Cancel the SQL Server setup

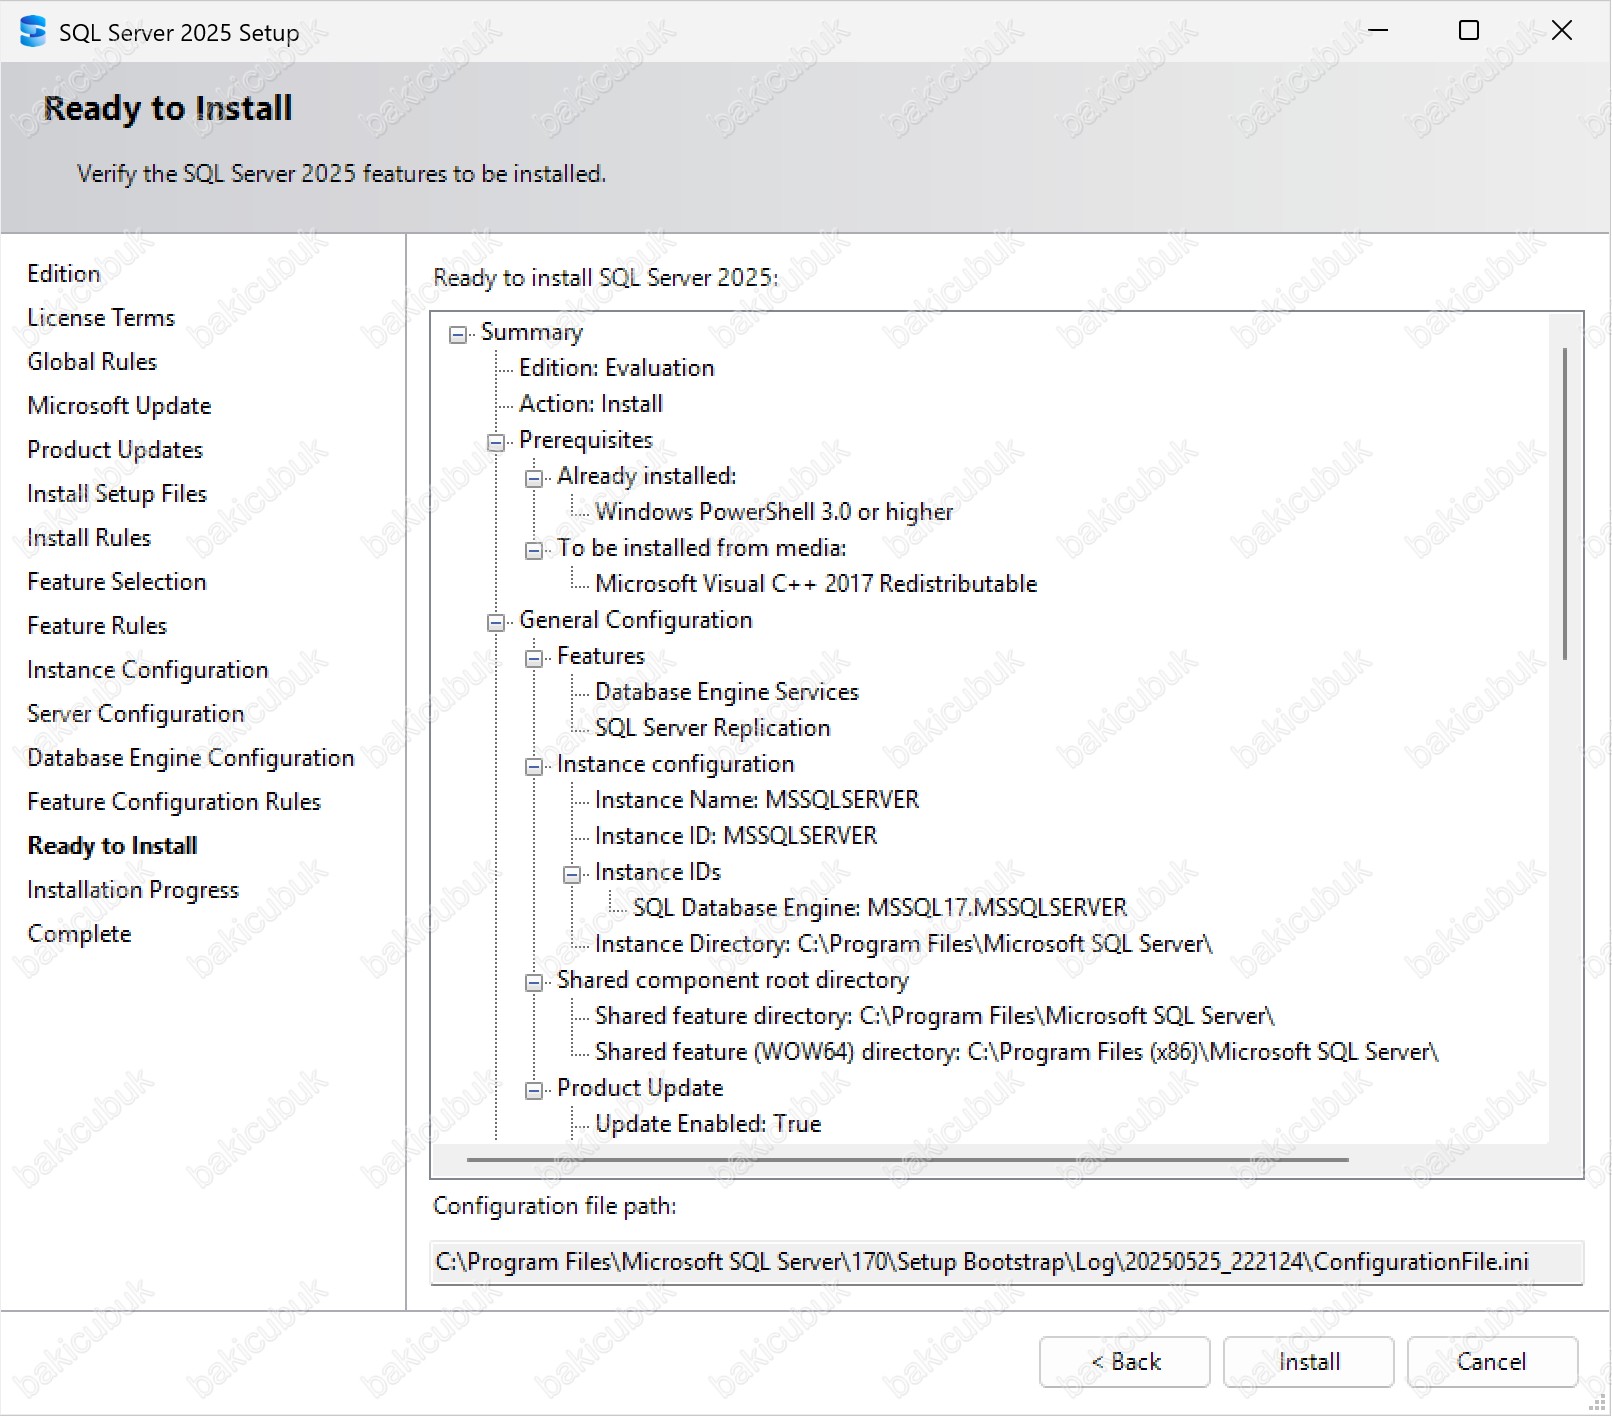coord(1492,1362)
